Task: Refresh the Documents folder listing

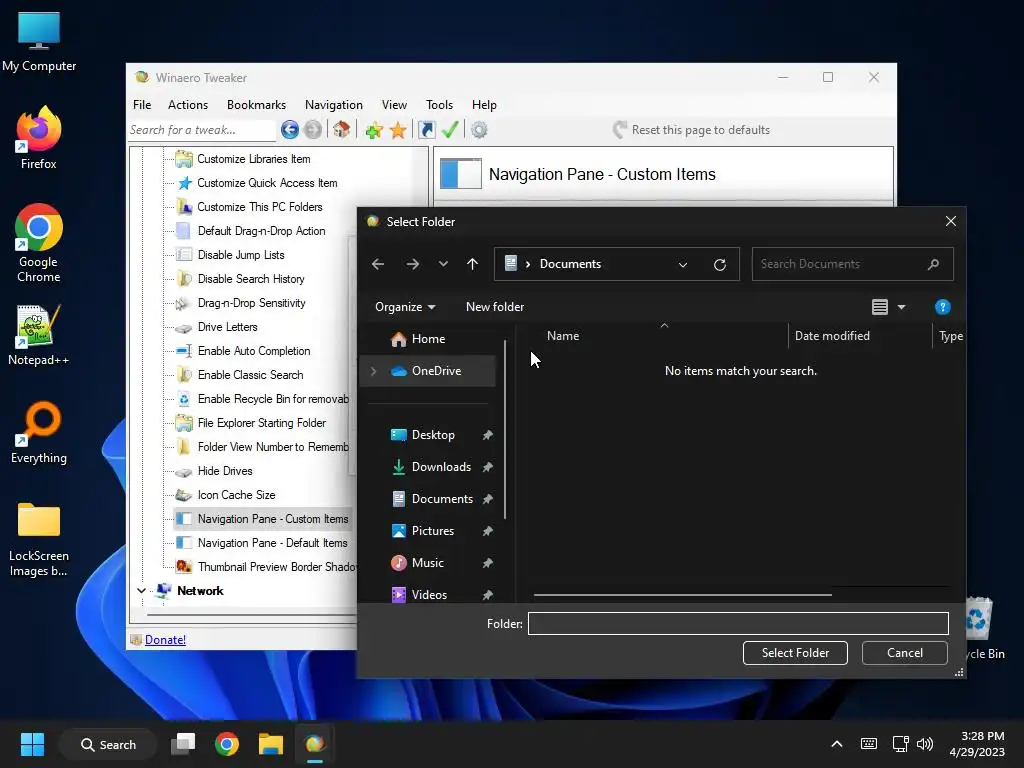Action: (720, 264)
